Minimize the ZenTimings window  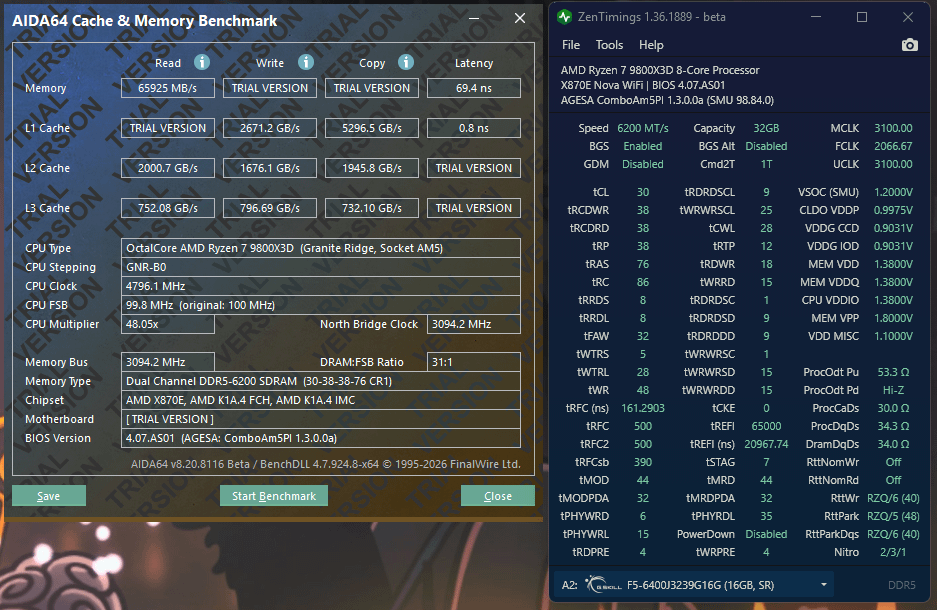815,17
